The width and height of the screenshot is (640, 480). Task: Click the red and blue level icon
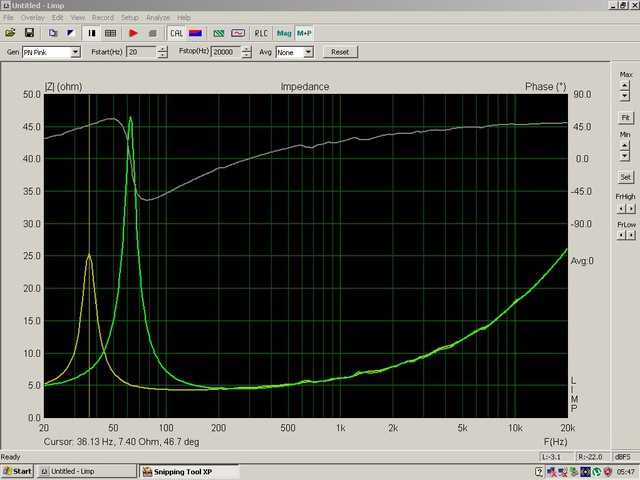[195, 33]
